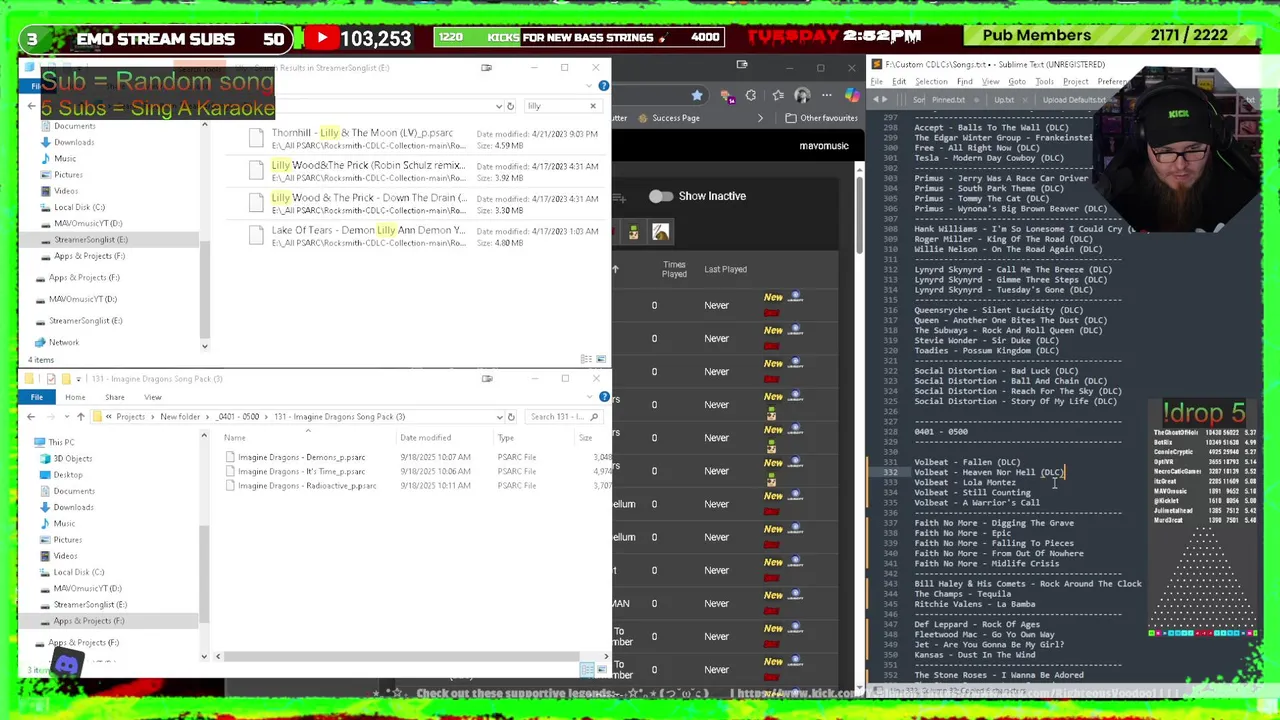Click Sublime Text next tab arrow

point(886,100)
